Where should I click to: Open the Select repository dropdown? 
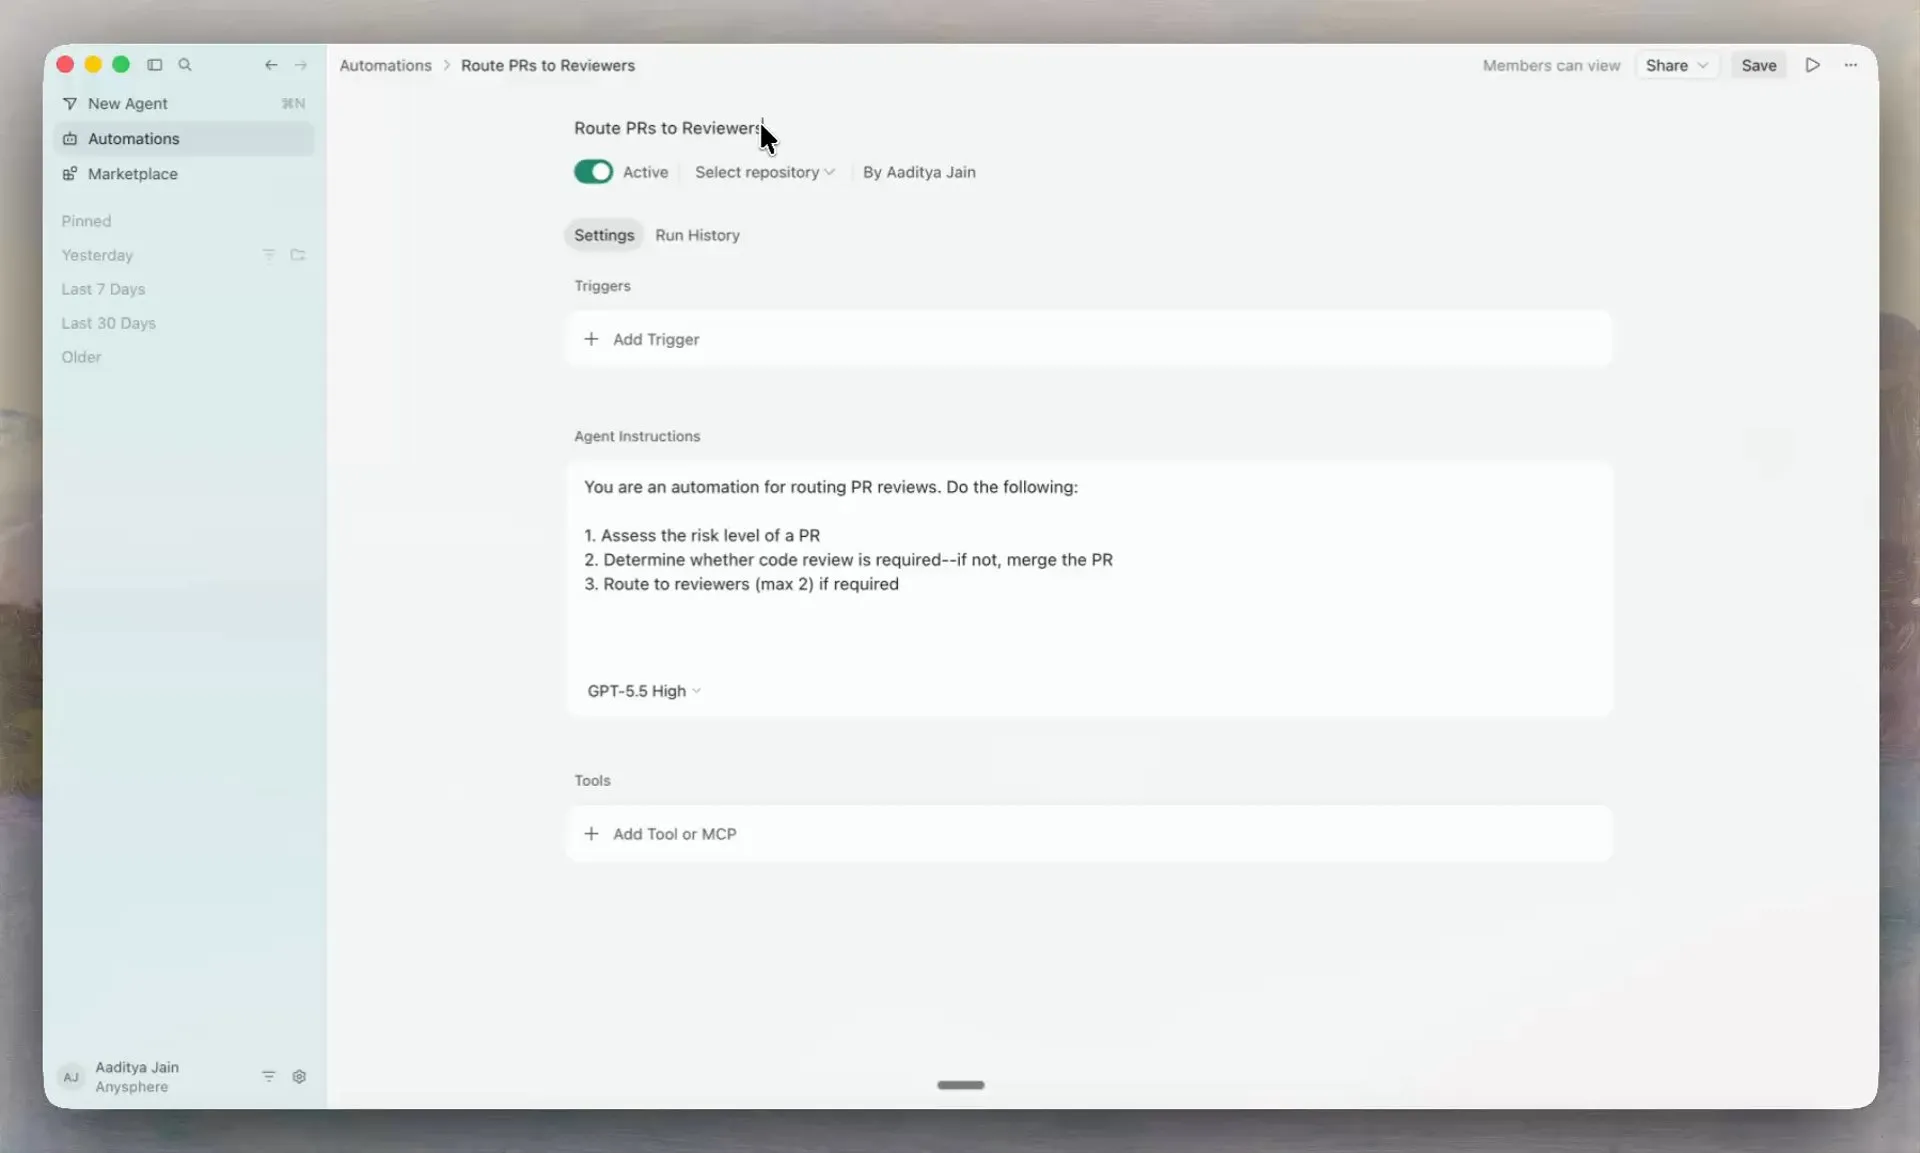tap(765, 172)
